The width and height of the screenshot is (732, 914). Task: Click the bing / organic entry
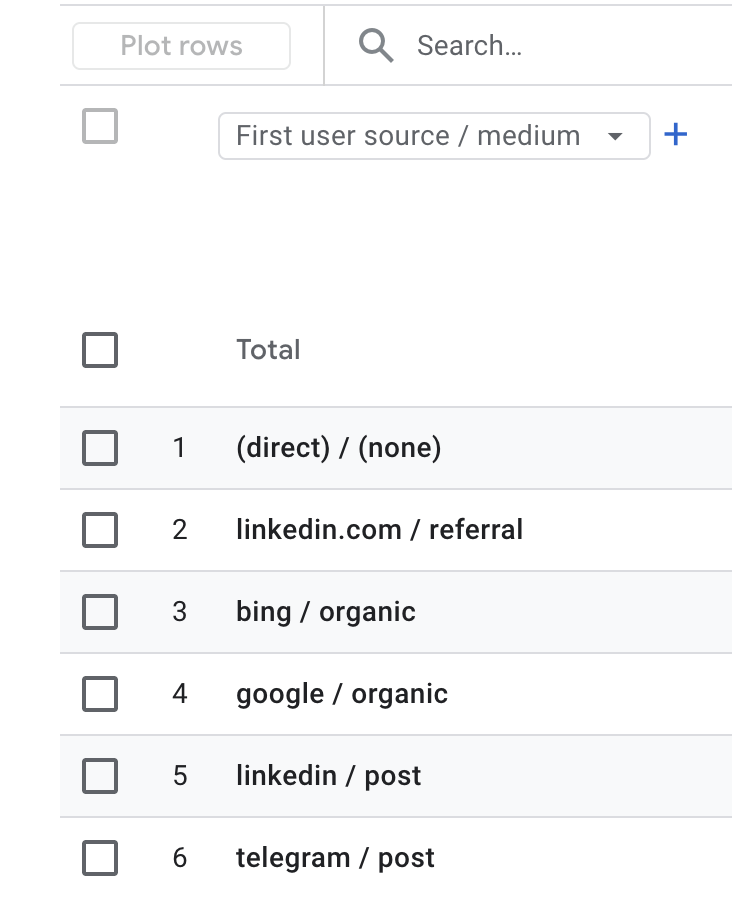click(325, 612)
